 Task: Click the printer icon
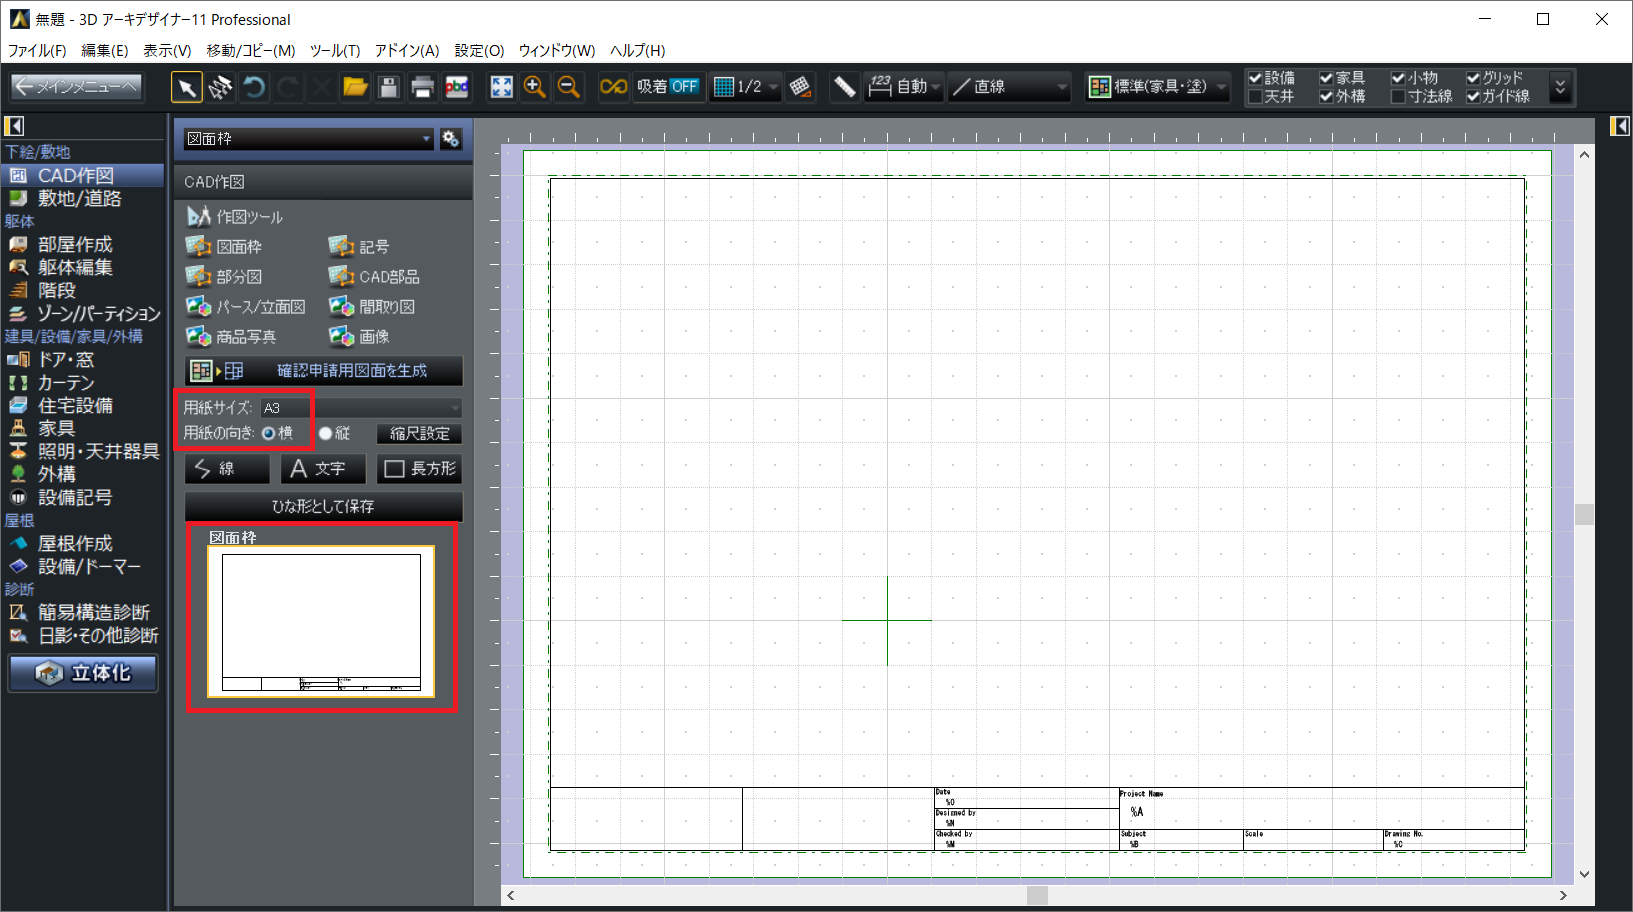[422, 88]
